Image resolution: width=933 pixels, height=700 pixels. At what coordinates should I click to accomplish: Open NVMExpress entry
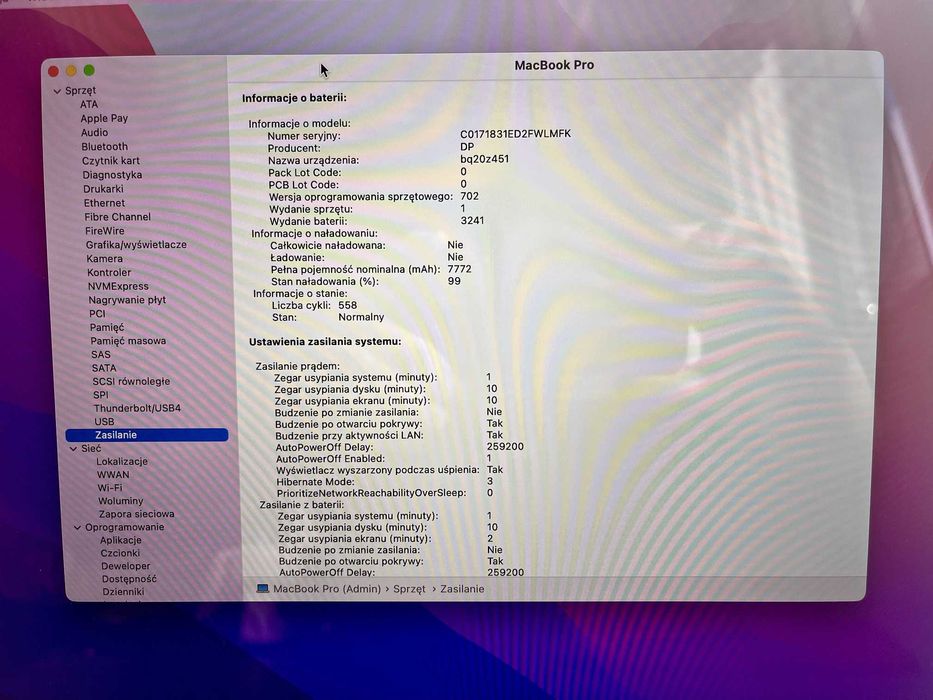118,286
